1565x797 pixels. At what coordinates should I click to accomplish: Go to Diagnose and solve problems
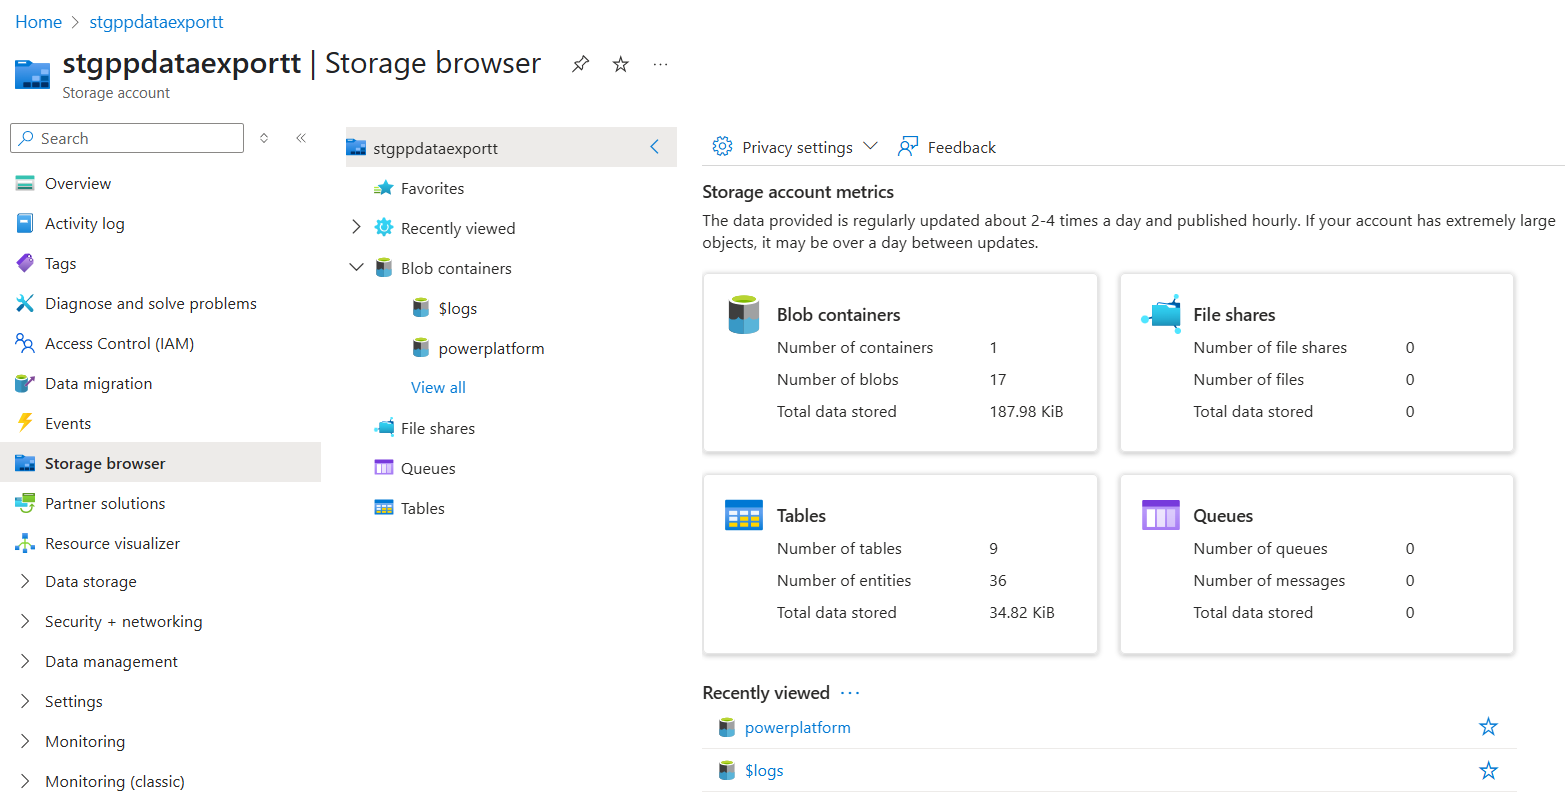(150, 303)
